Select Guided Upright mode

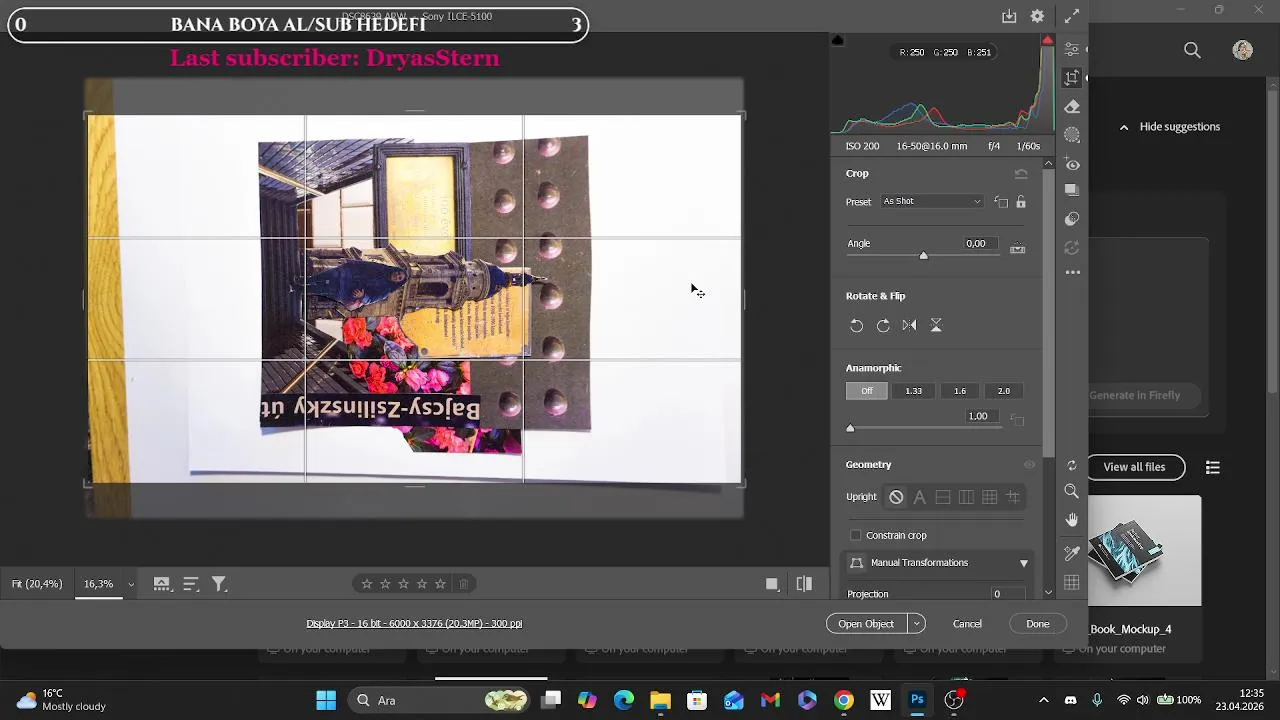tap(1013, 497)
